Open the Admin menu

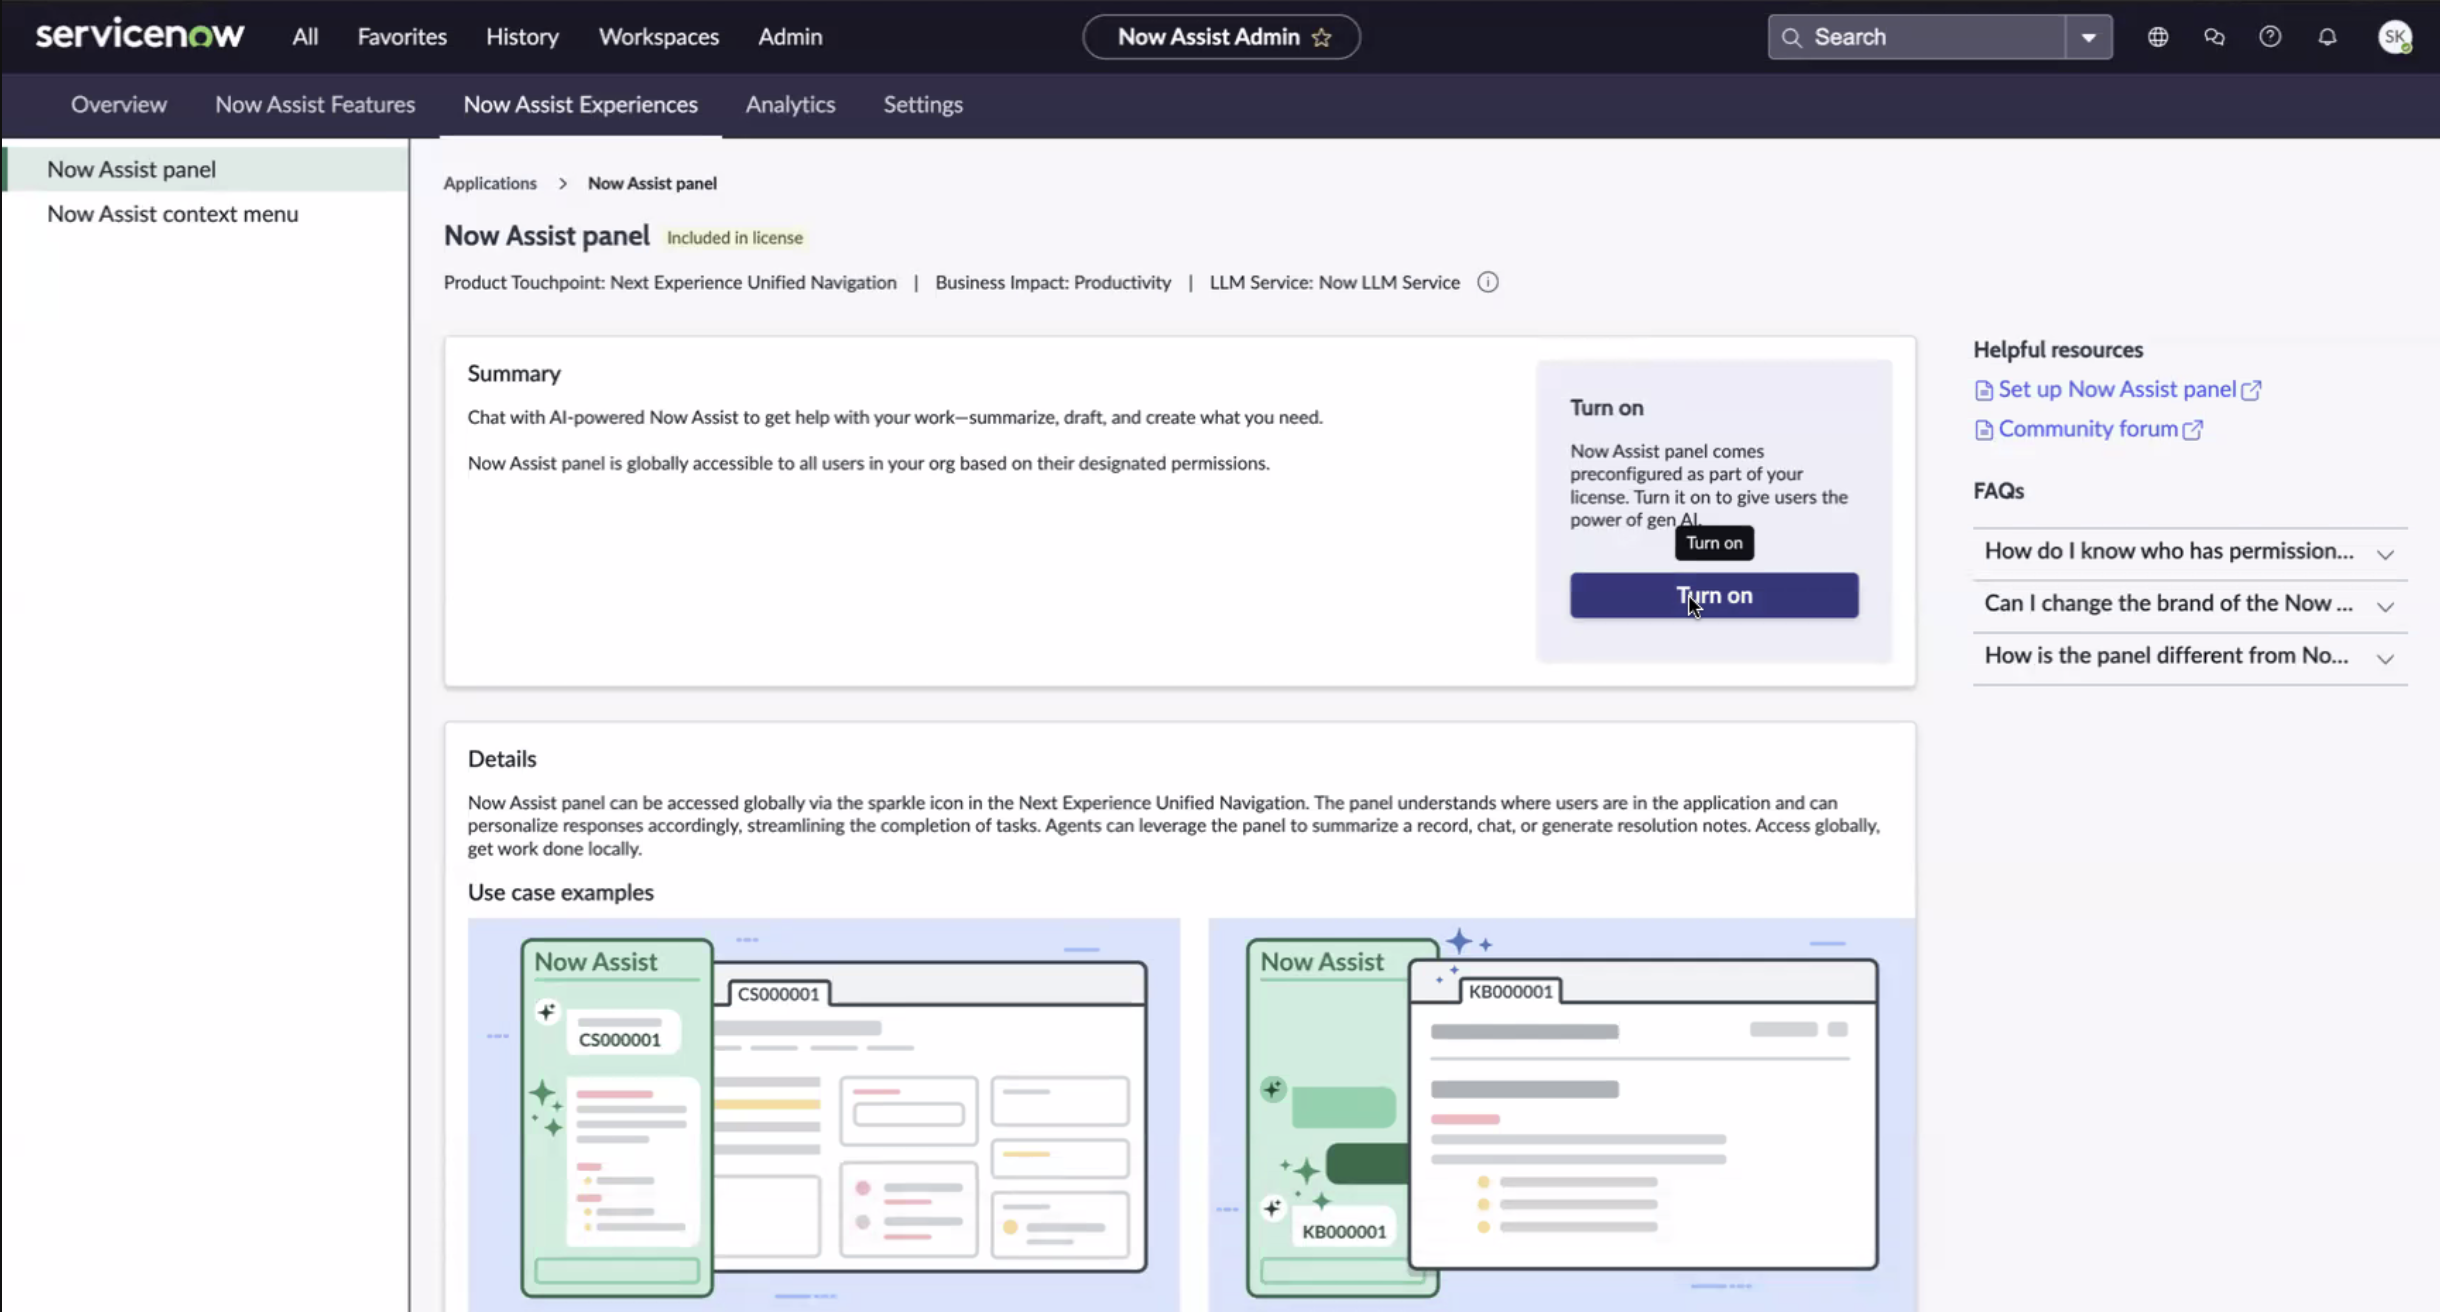[x=790, y=37]
